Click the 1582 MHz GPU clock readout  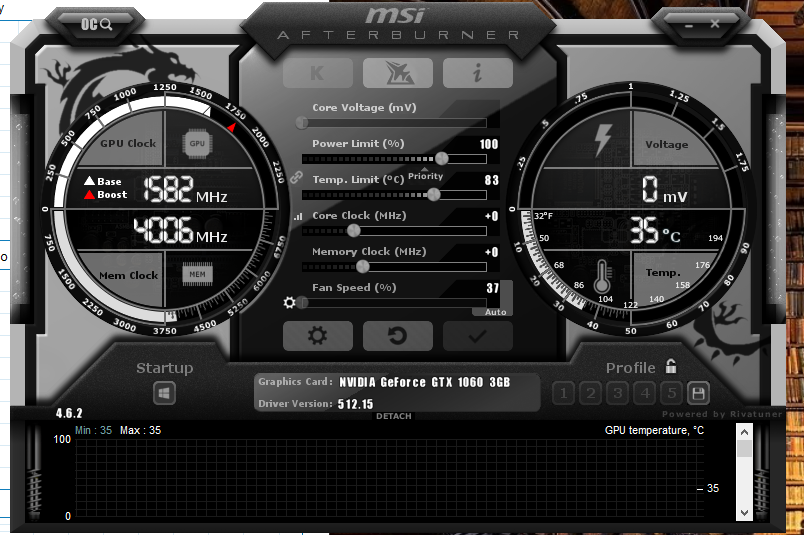(185, 189)
